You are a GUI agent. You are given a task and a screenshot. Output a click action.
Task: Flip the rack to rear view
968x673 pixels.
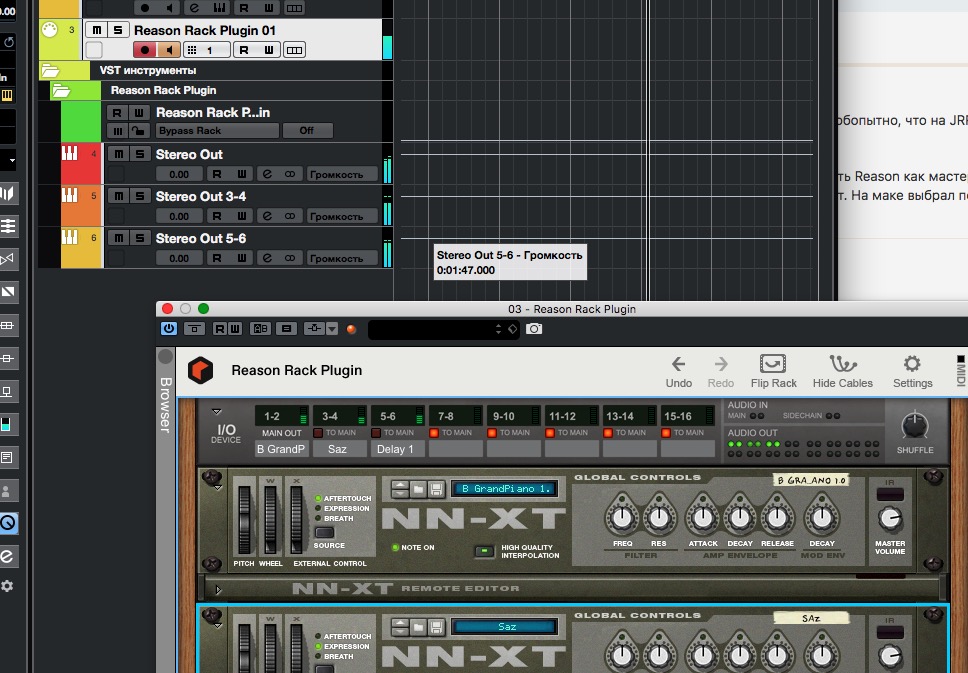pyautogui.click(x=774, y=372)
